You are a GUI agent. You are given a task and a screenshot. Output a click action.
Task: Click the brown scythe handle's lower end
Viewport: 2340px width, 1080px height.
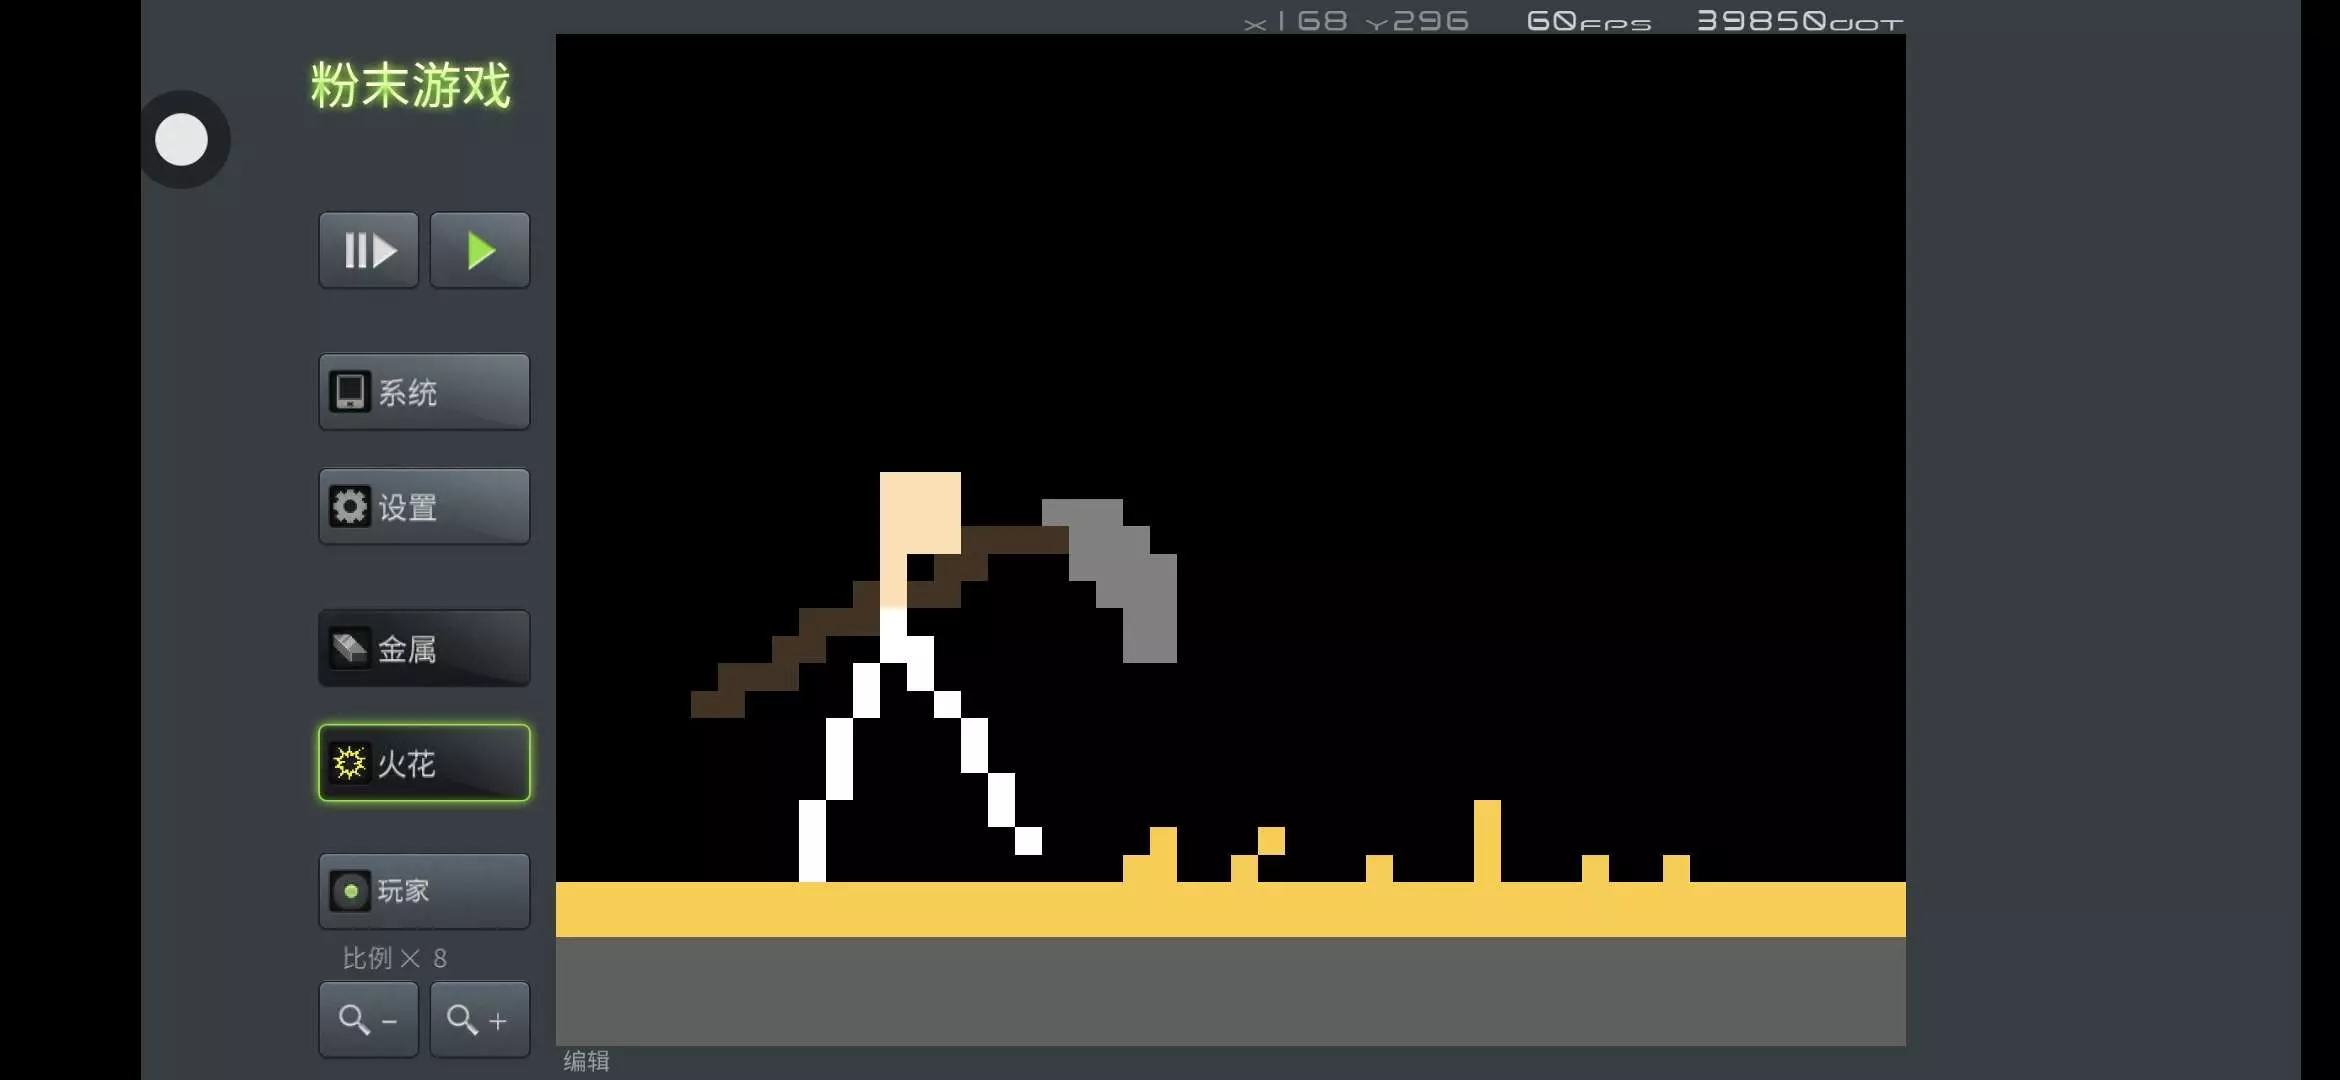tap(717, 703)
